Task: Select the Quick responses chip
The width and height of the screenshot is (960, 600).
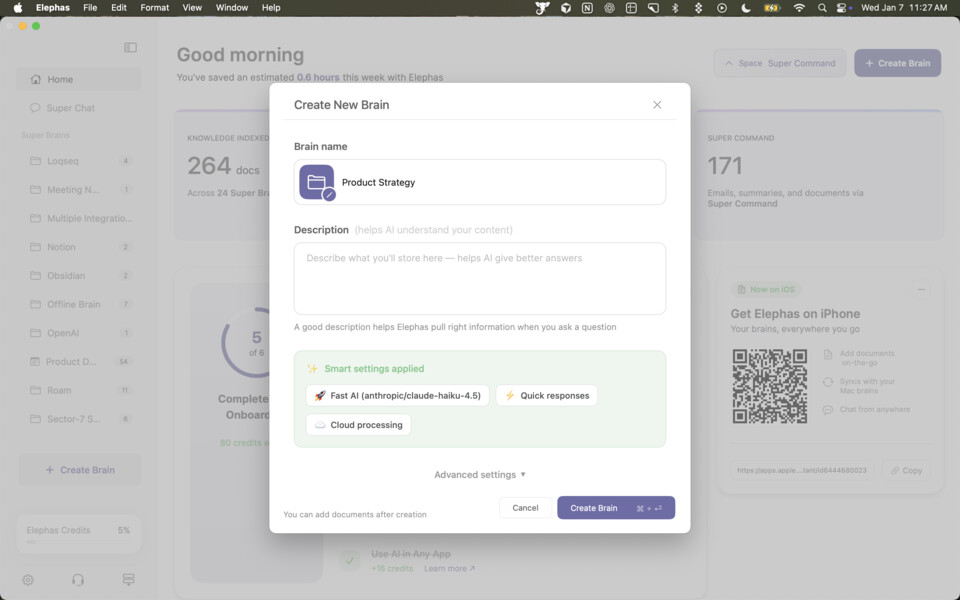Action: click(547, 396)
